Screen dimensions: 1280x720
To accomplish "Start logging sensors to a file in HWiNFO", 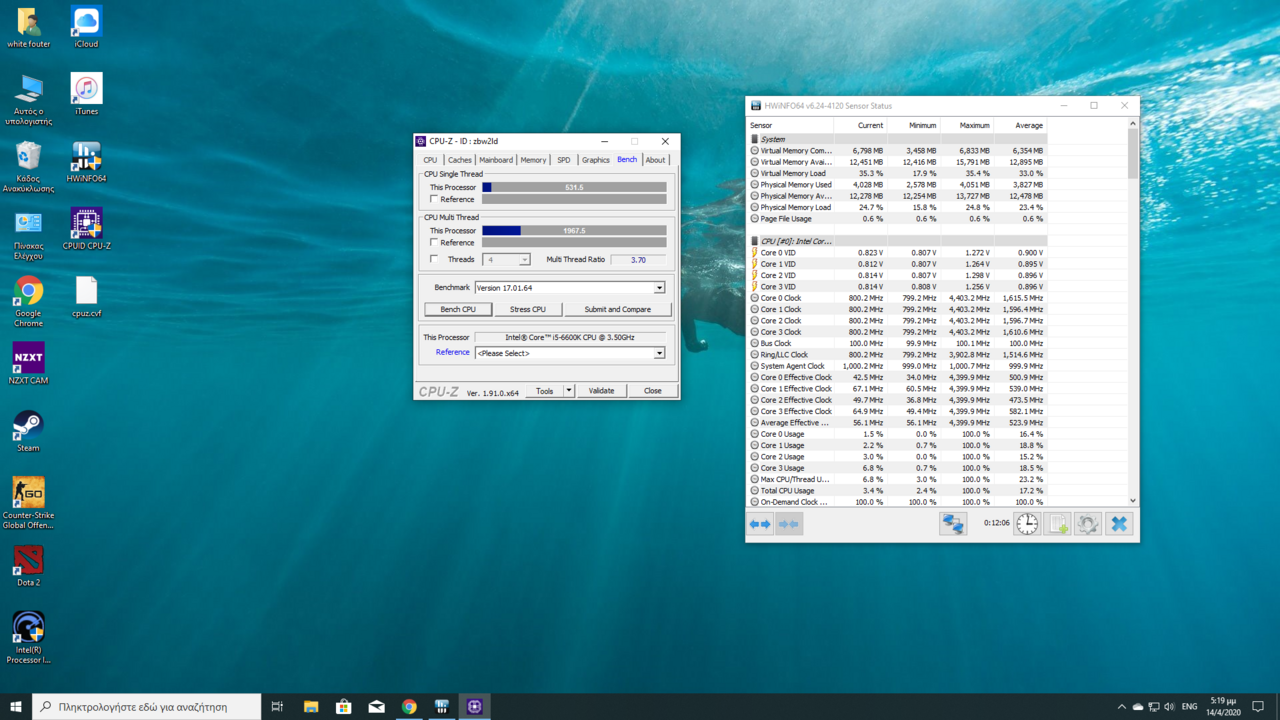I will click(x=1058, y=524).
